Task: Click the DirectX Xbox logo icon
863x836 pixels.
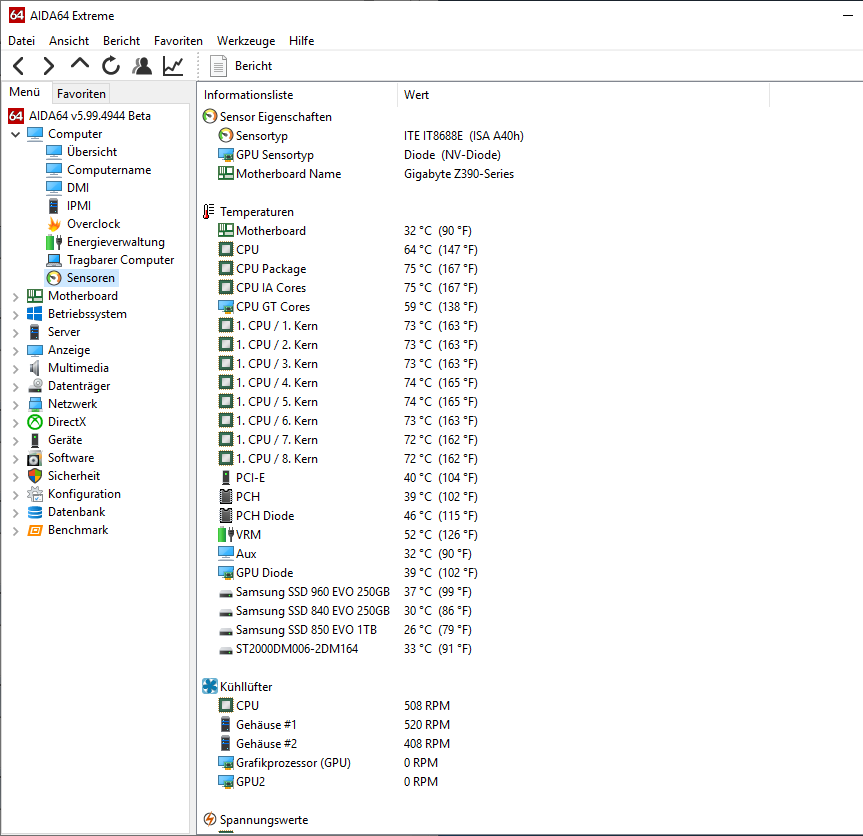Action: pyautogui.click(x=35, y=422)
